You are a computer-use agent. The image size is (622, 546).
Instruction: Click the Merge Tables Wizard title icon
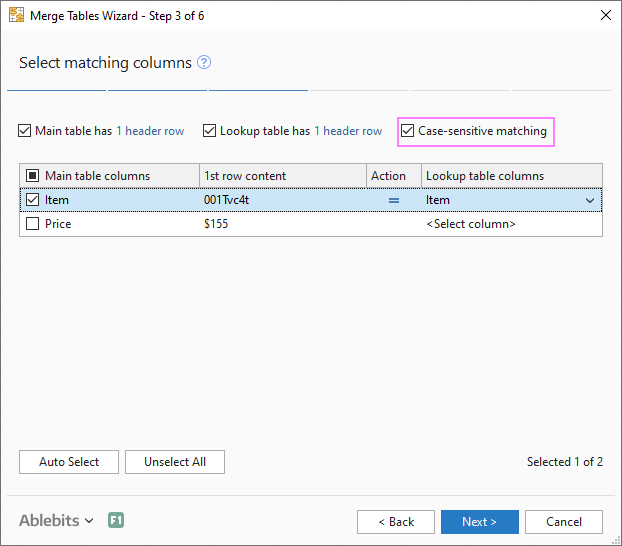[x=16, y=15]
